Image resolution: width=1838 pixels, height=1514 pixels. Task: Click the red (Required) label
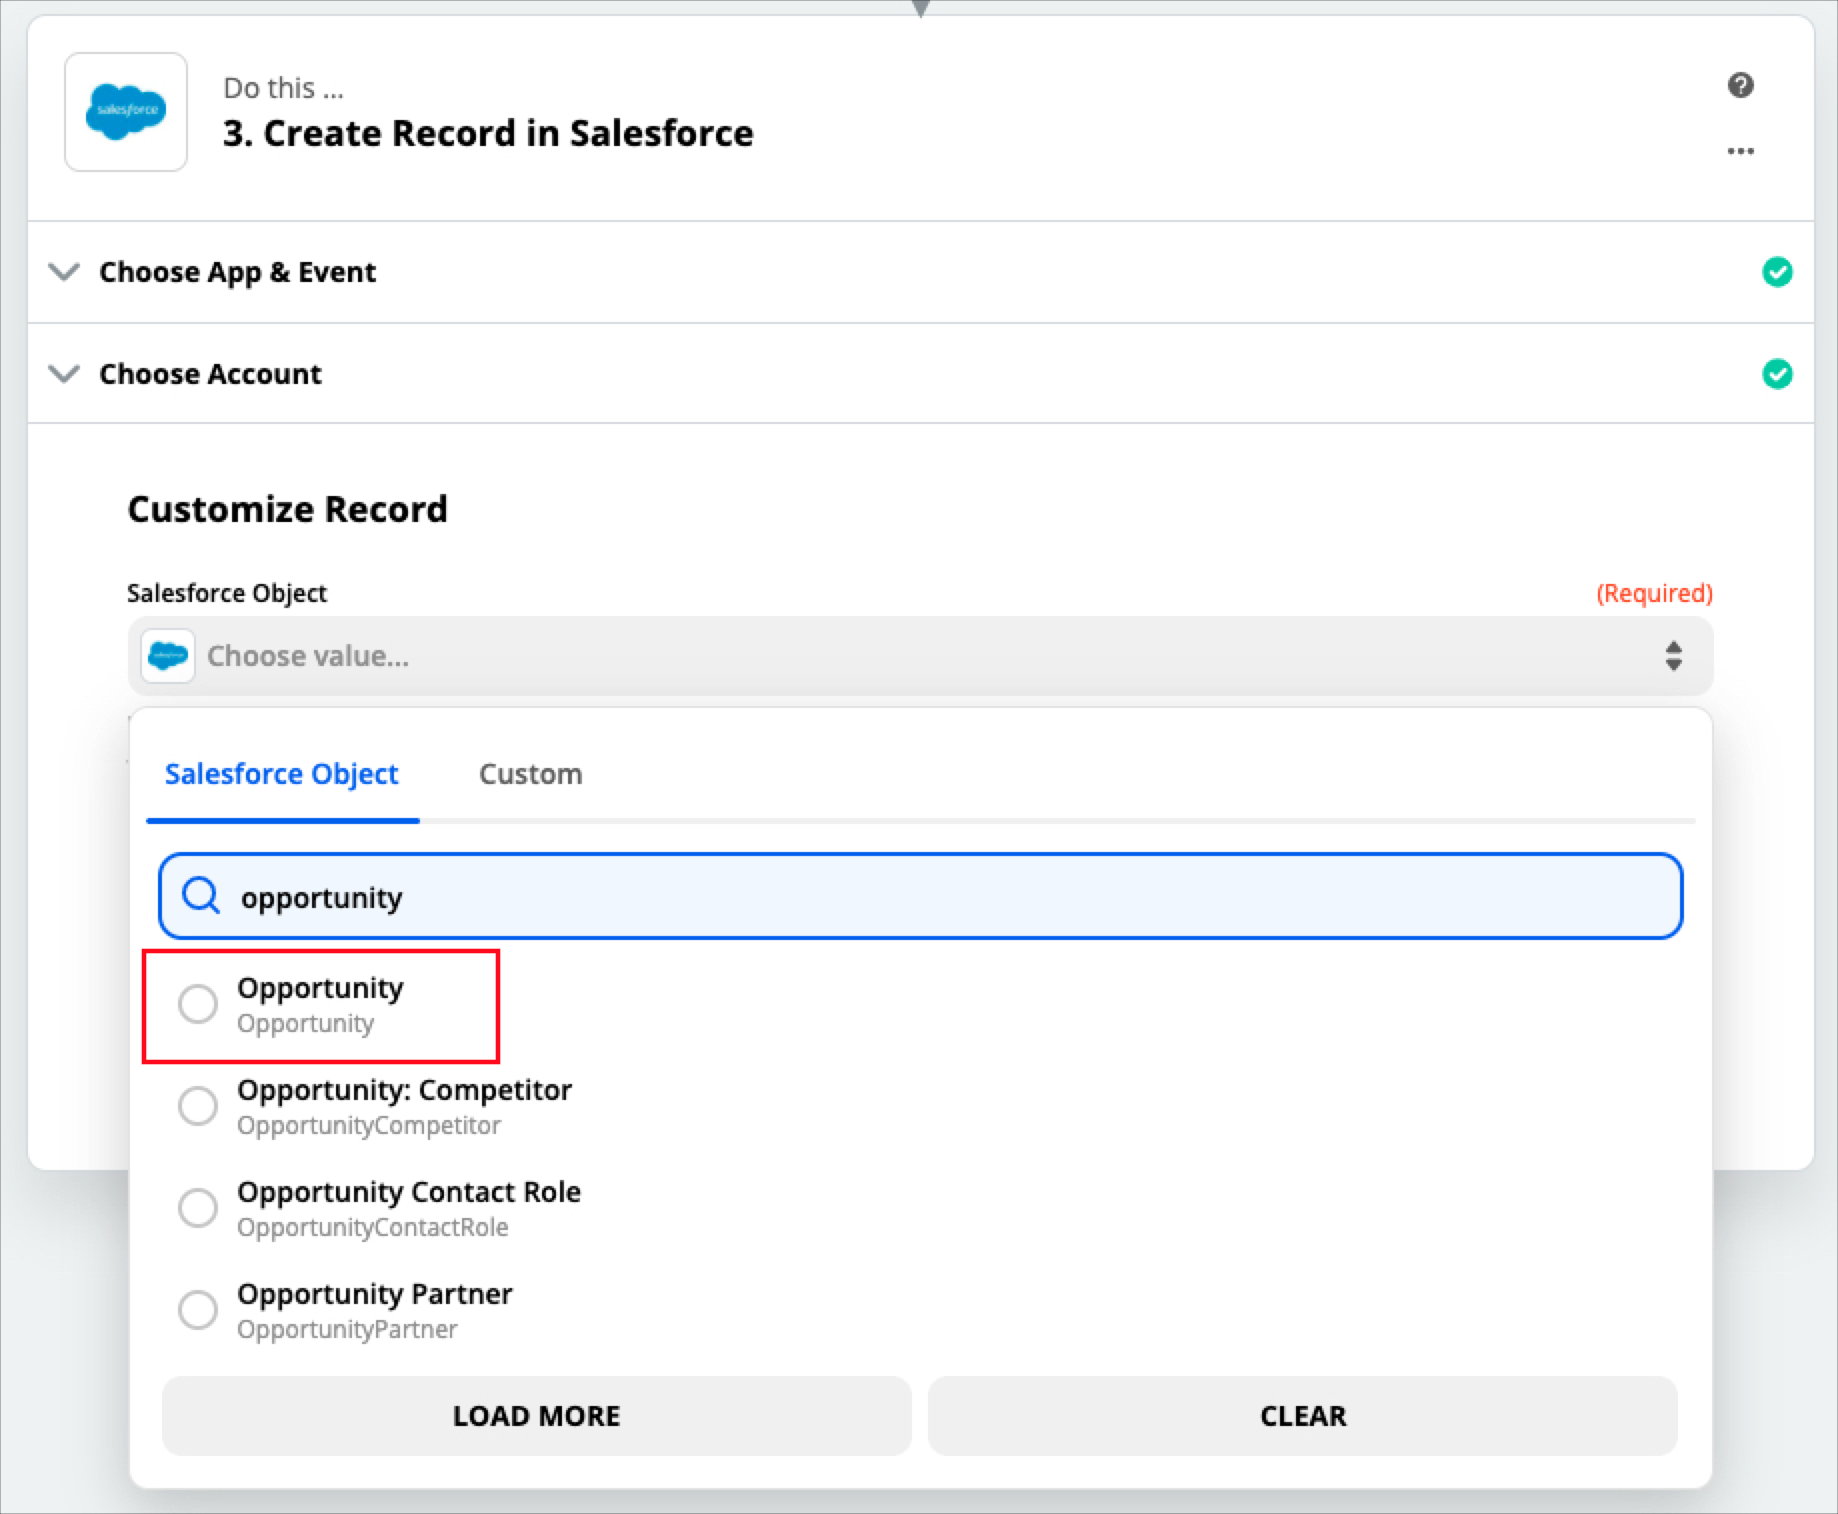tap(1654, 593)
